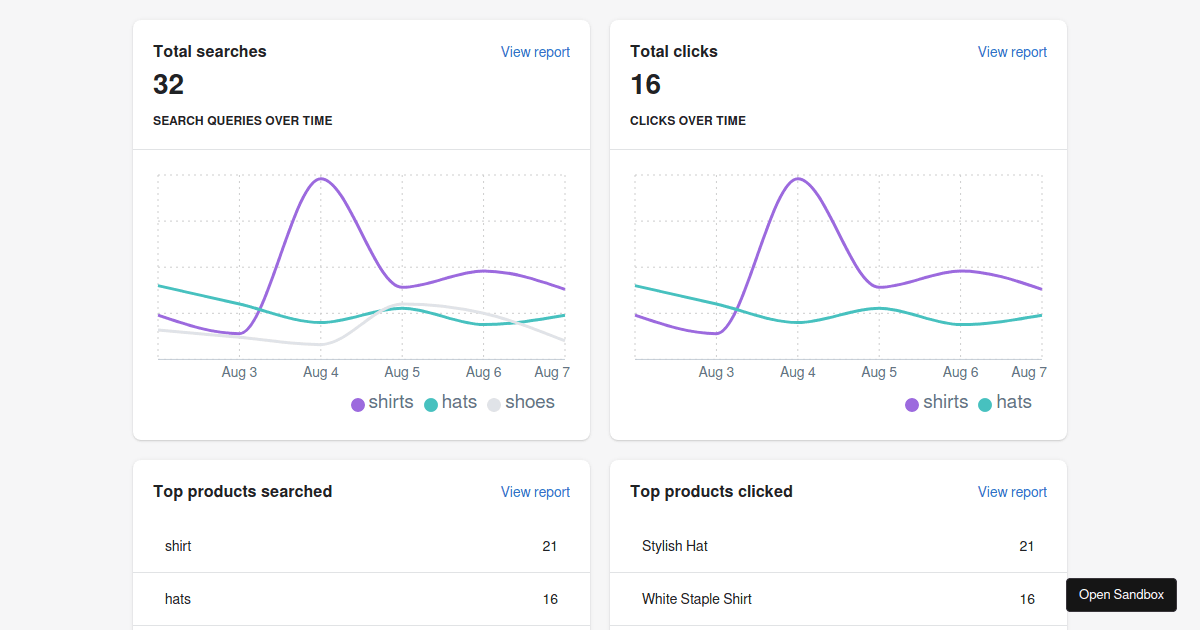Click the teal hats legend dot on clicks chart
The width and height of the screenshot is (1200, 630).
coord(986,403)
